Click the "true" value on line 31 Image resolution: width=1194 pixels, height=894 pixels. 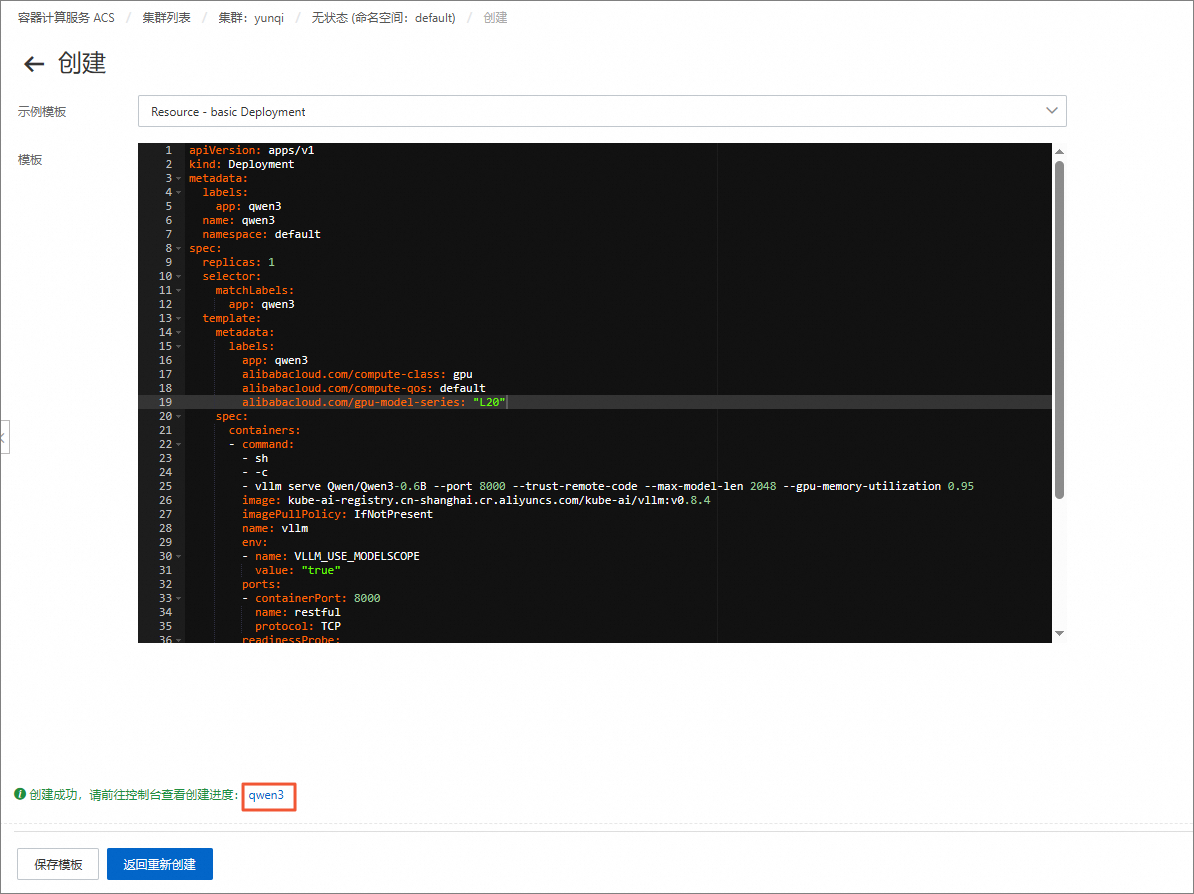tap(321, 570)
